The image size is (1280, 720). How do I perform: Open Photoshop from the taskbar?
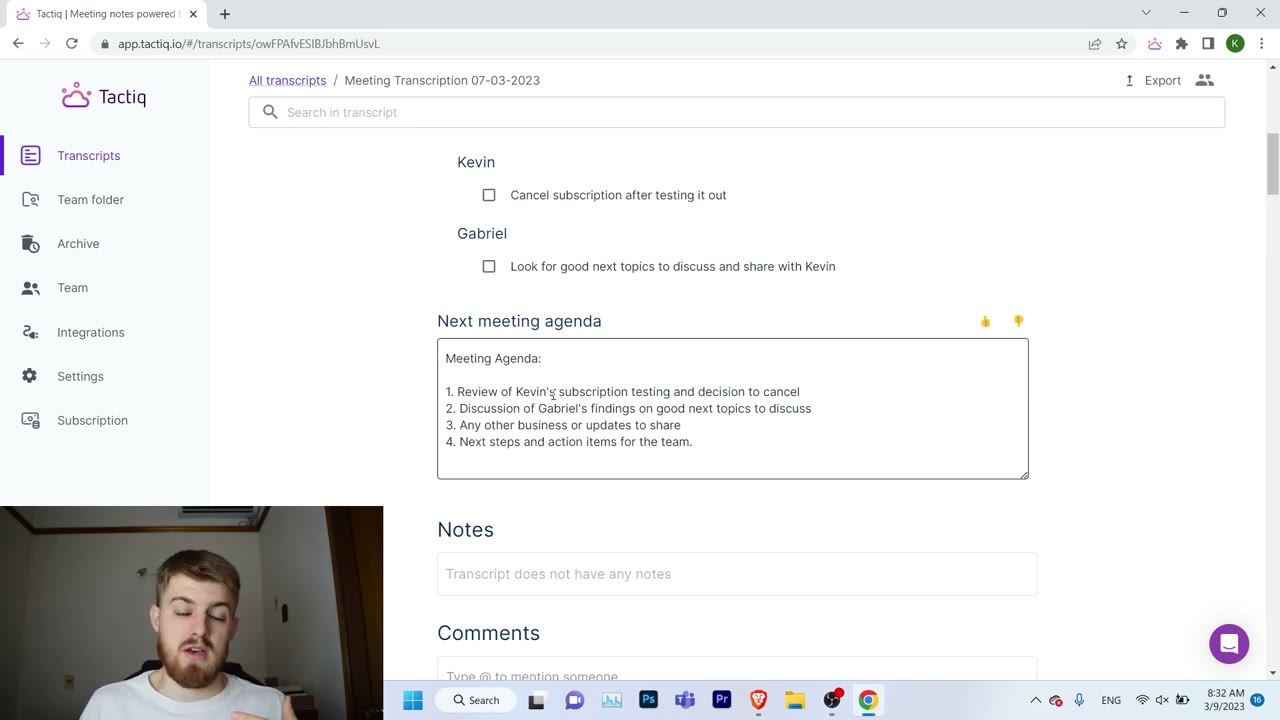click(648, 700)
